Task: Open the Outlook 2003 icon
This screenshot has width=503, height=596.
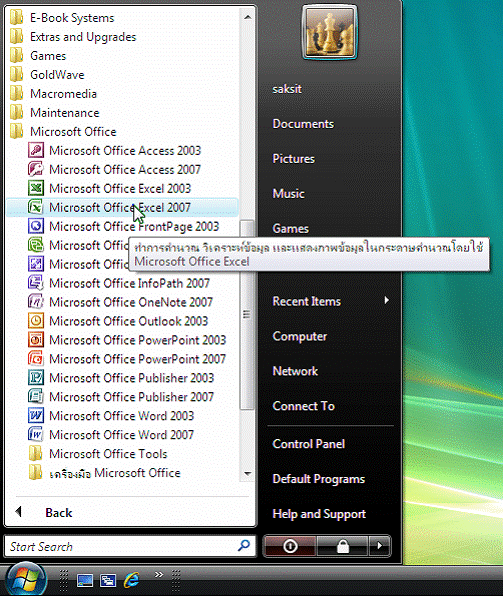Action: 36,321
